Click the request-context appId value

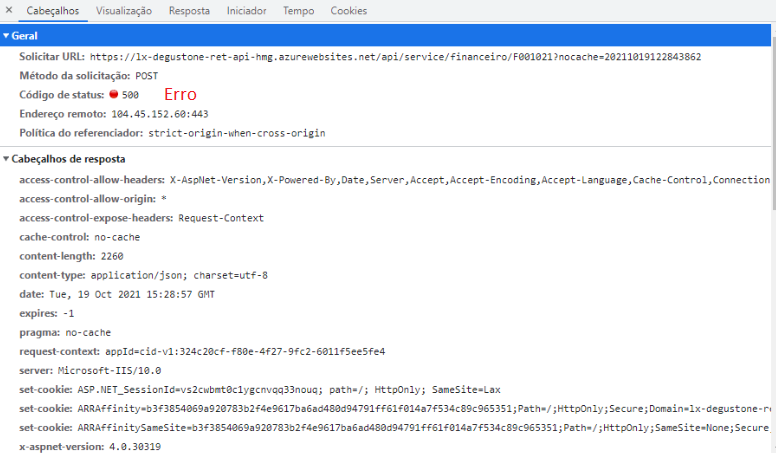point(245,352)
